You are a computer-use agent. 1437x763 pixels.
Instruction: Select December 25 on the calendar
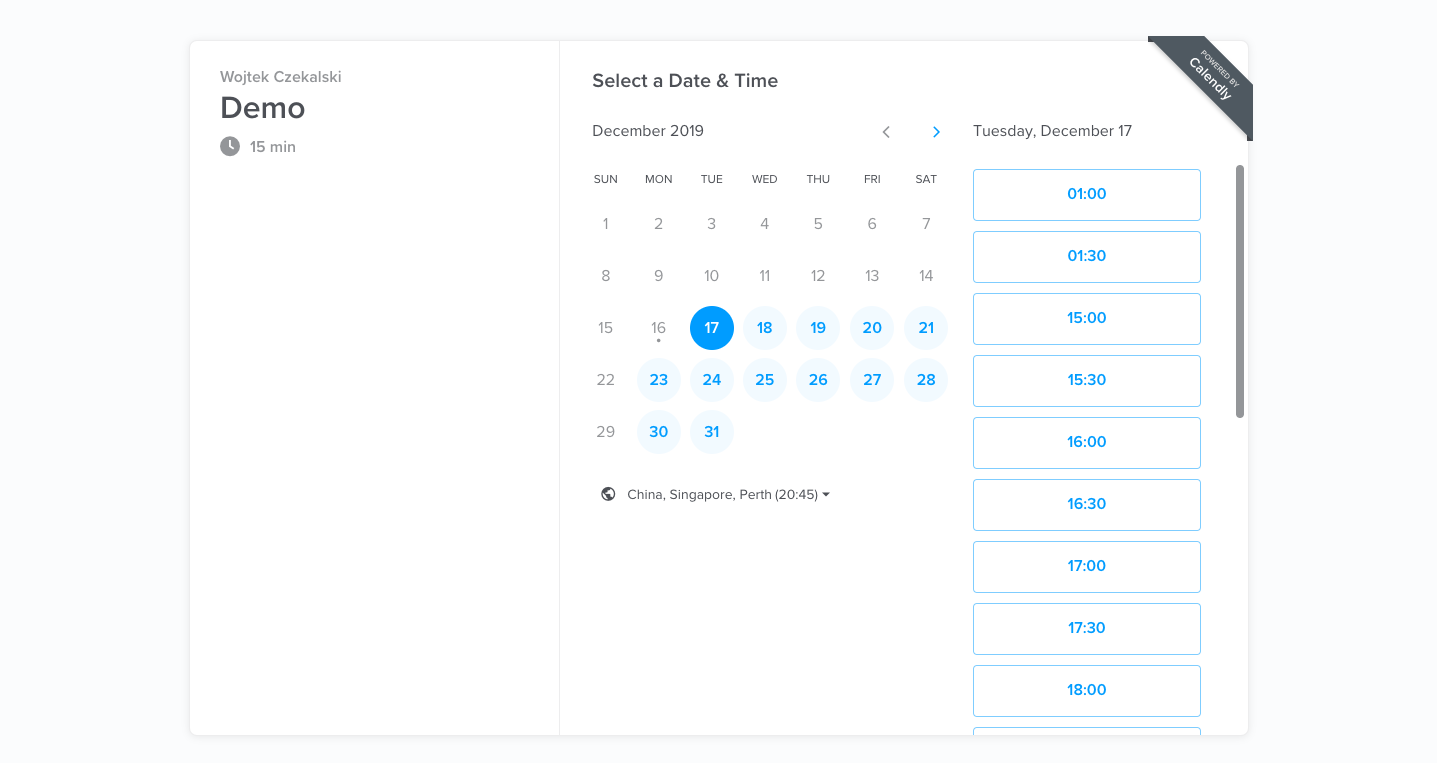point(765,380)
